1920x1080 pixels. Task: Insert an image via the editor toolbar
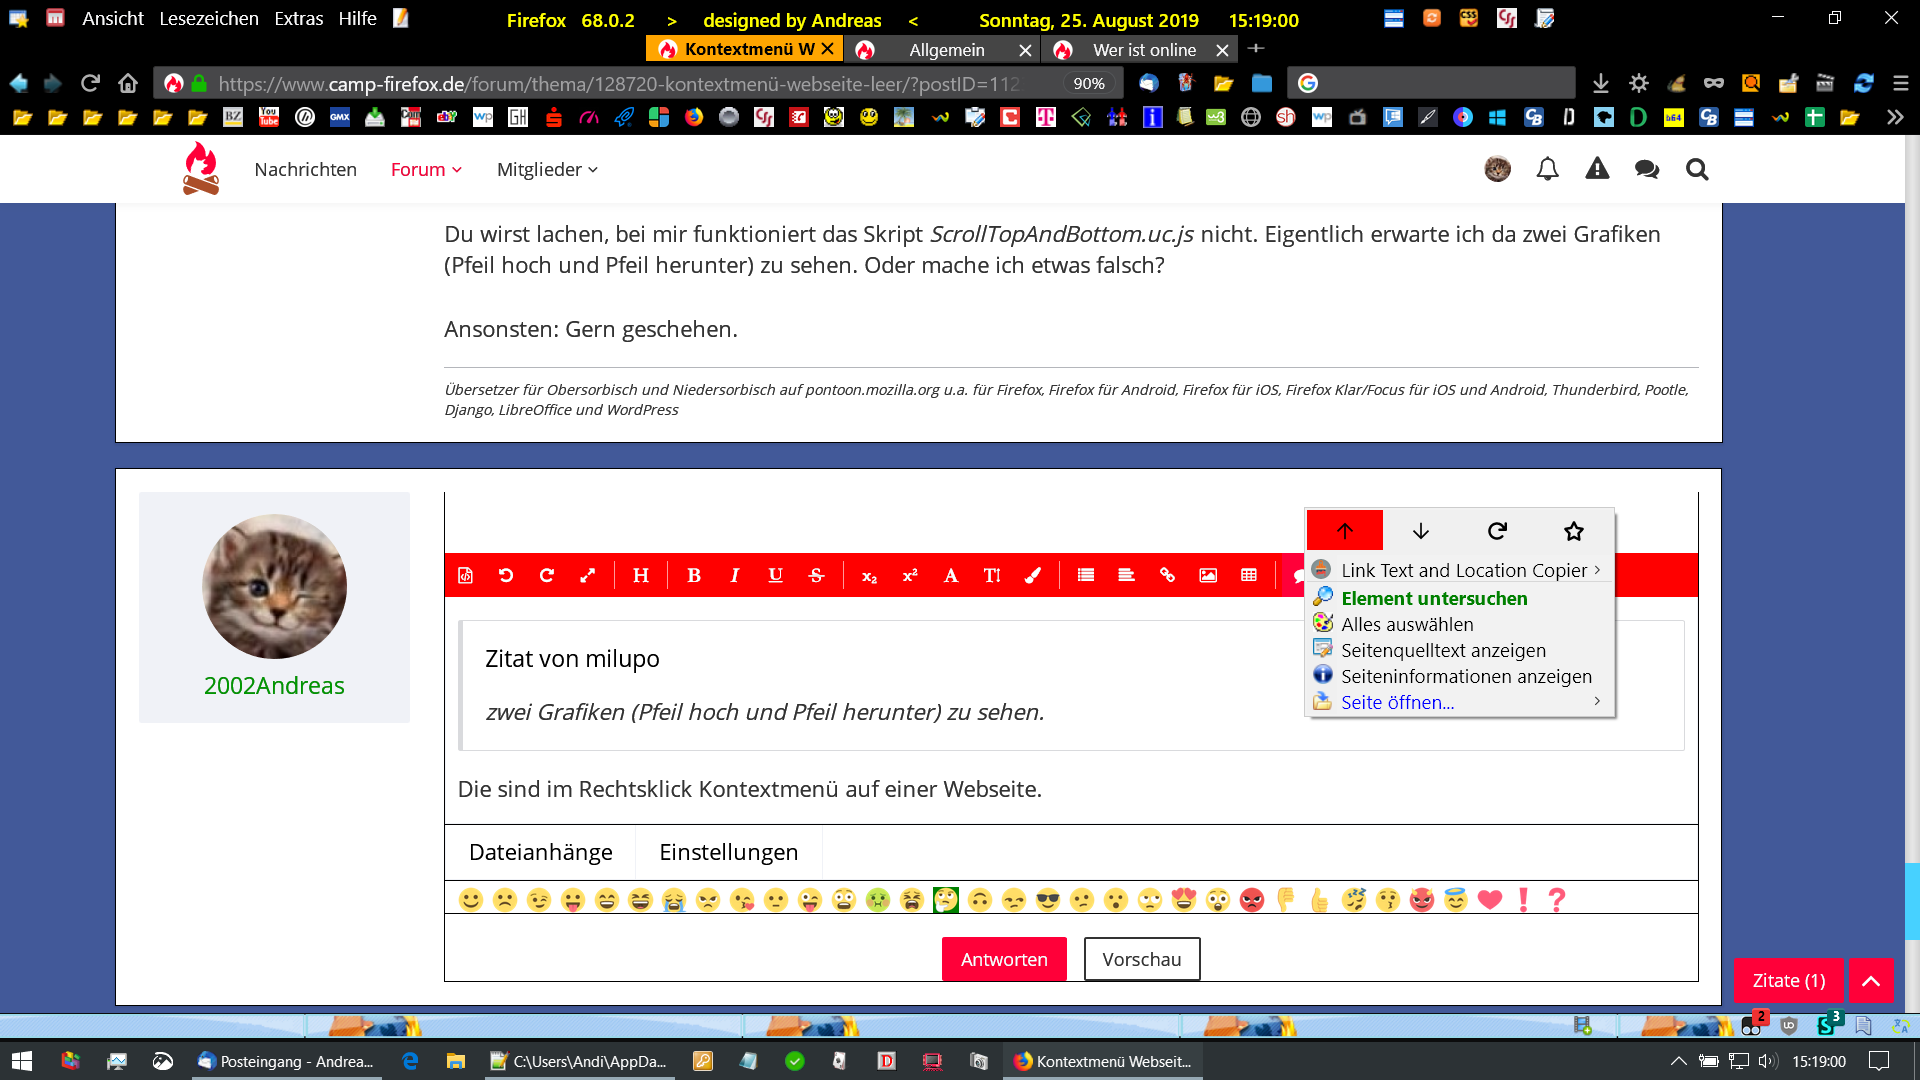point(1208,575)
